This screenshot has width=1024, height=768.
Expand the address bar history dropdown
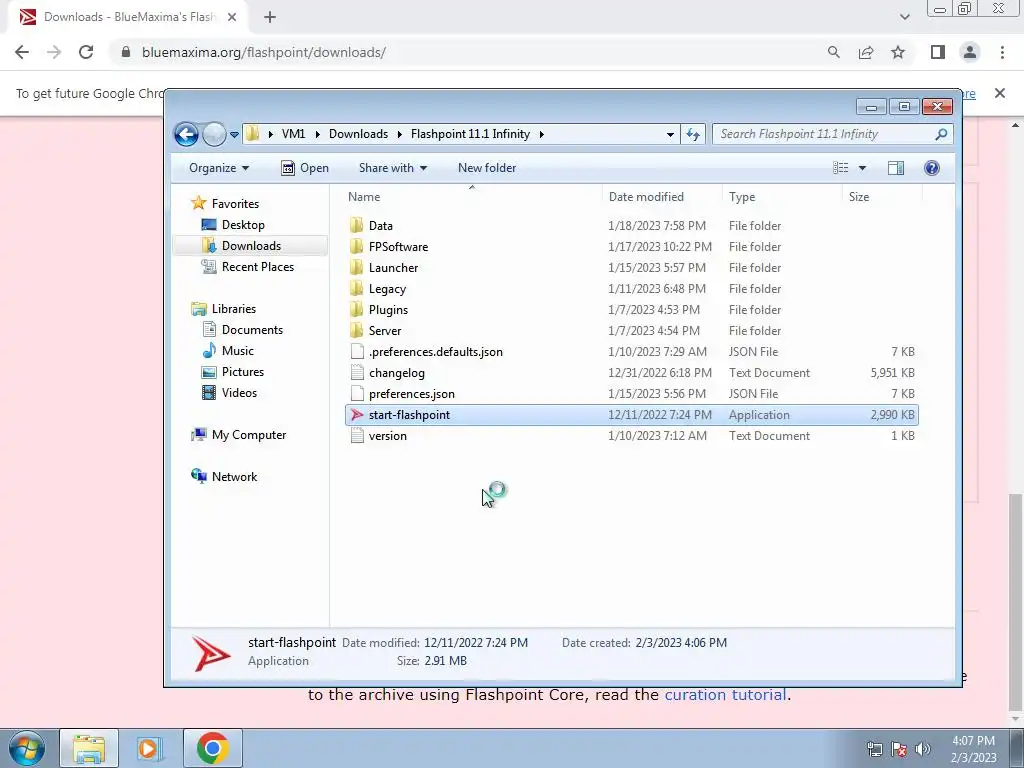tap(670, 134)
